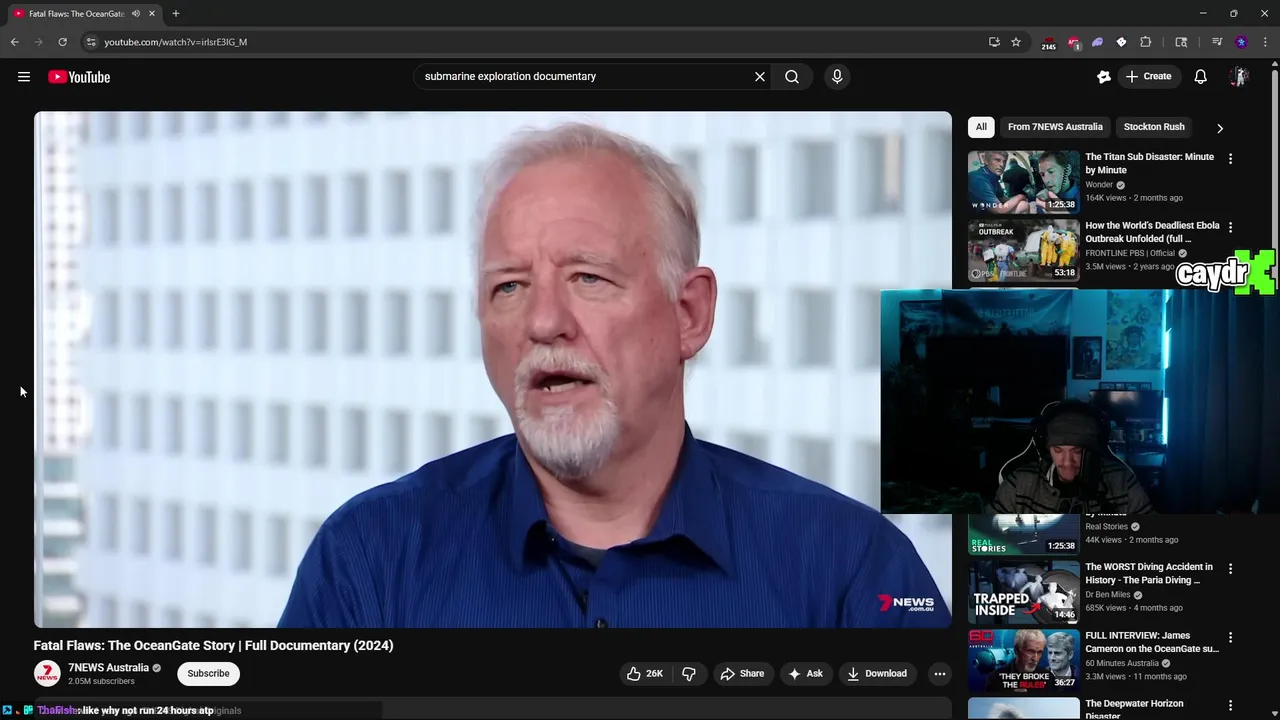Open the Extensions puzzle-piece menu
1280x720 pixels.
click(x=1146, y=42)
